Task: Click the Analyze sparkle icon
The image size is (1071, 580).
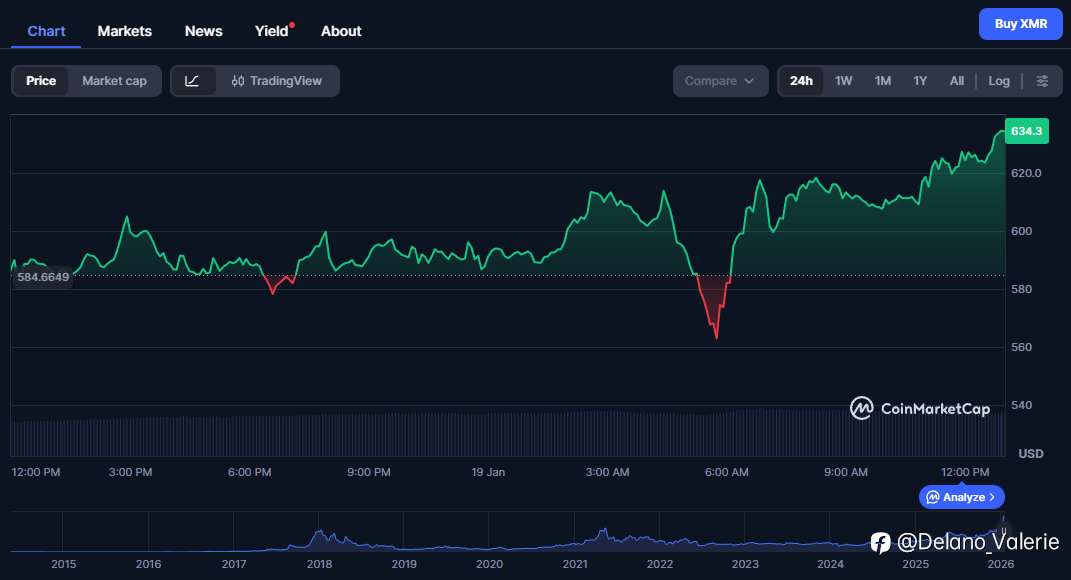Action: [x=932, y=497]
